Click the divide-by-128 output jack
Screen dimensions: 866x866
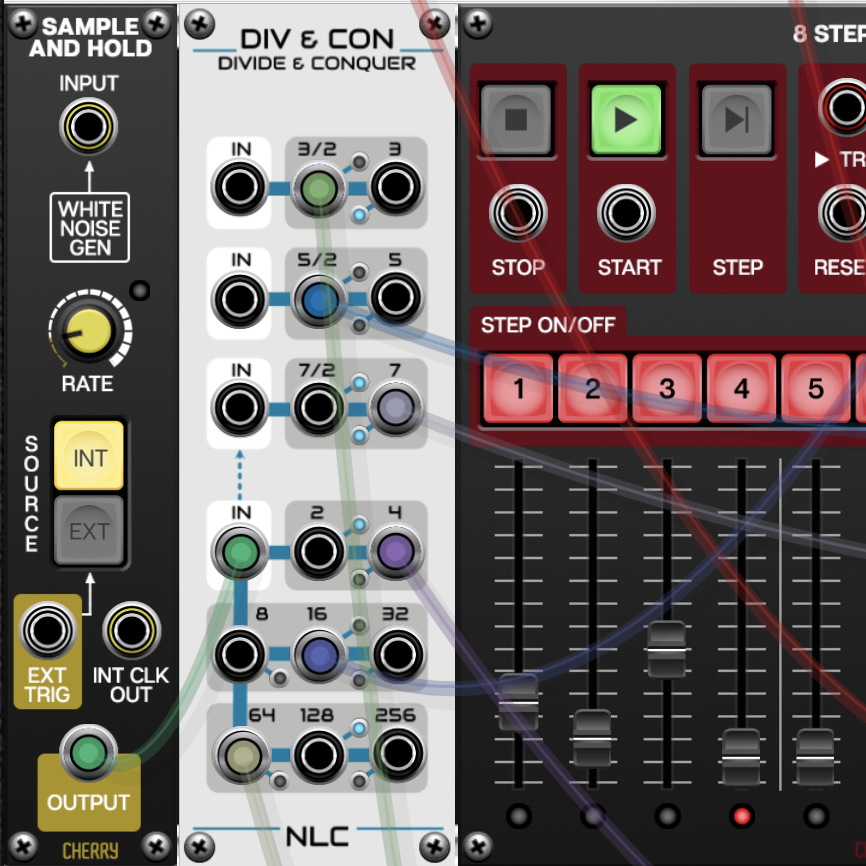pyautogui.click(x=319, y=755)
